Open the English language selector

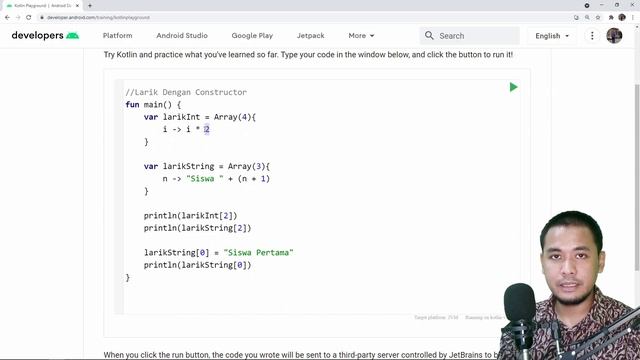pos(552,36)
